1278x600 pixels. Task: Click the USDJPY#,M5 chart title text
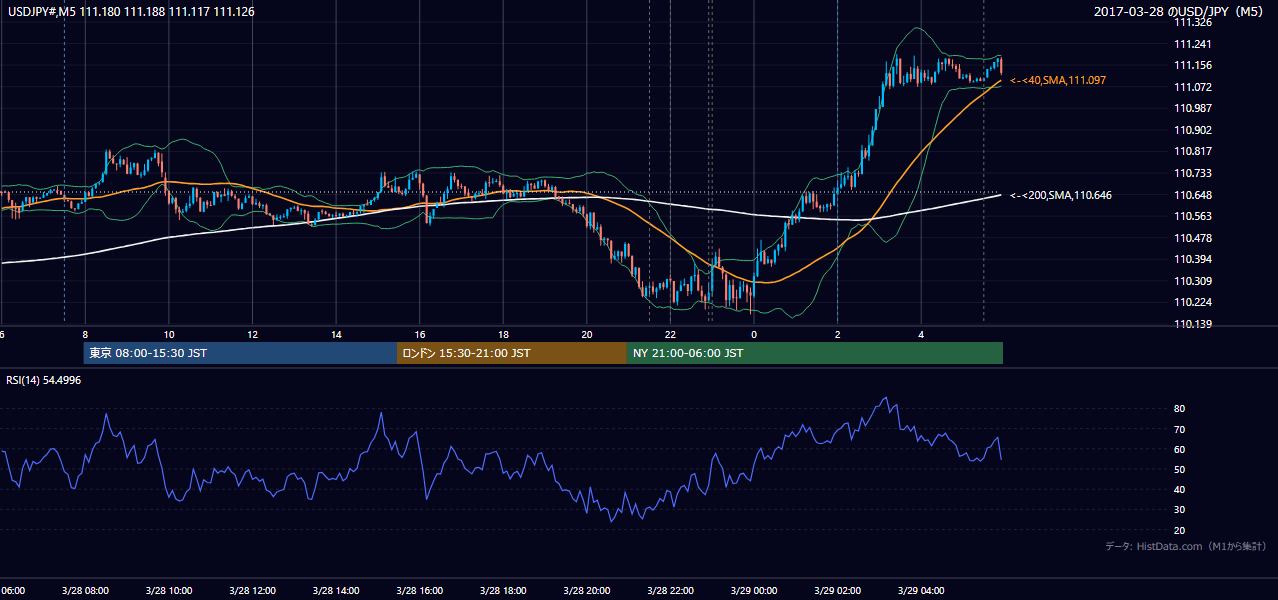click(131, 11)
